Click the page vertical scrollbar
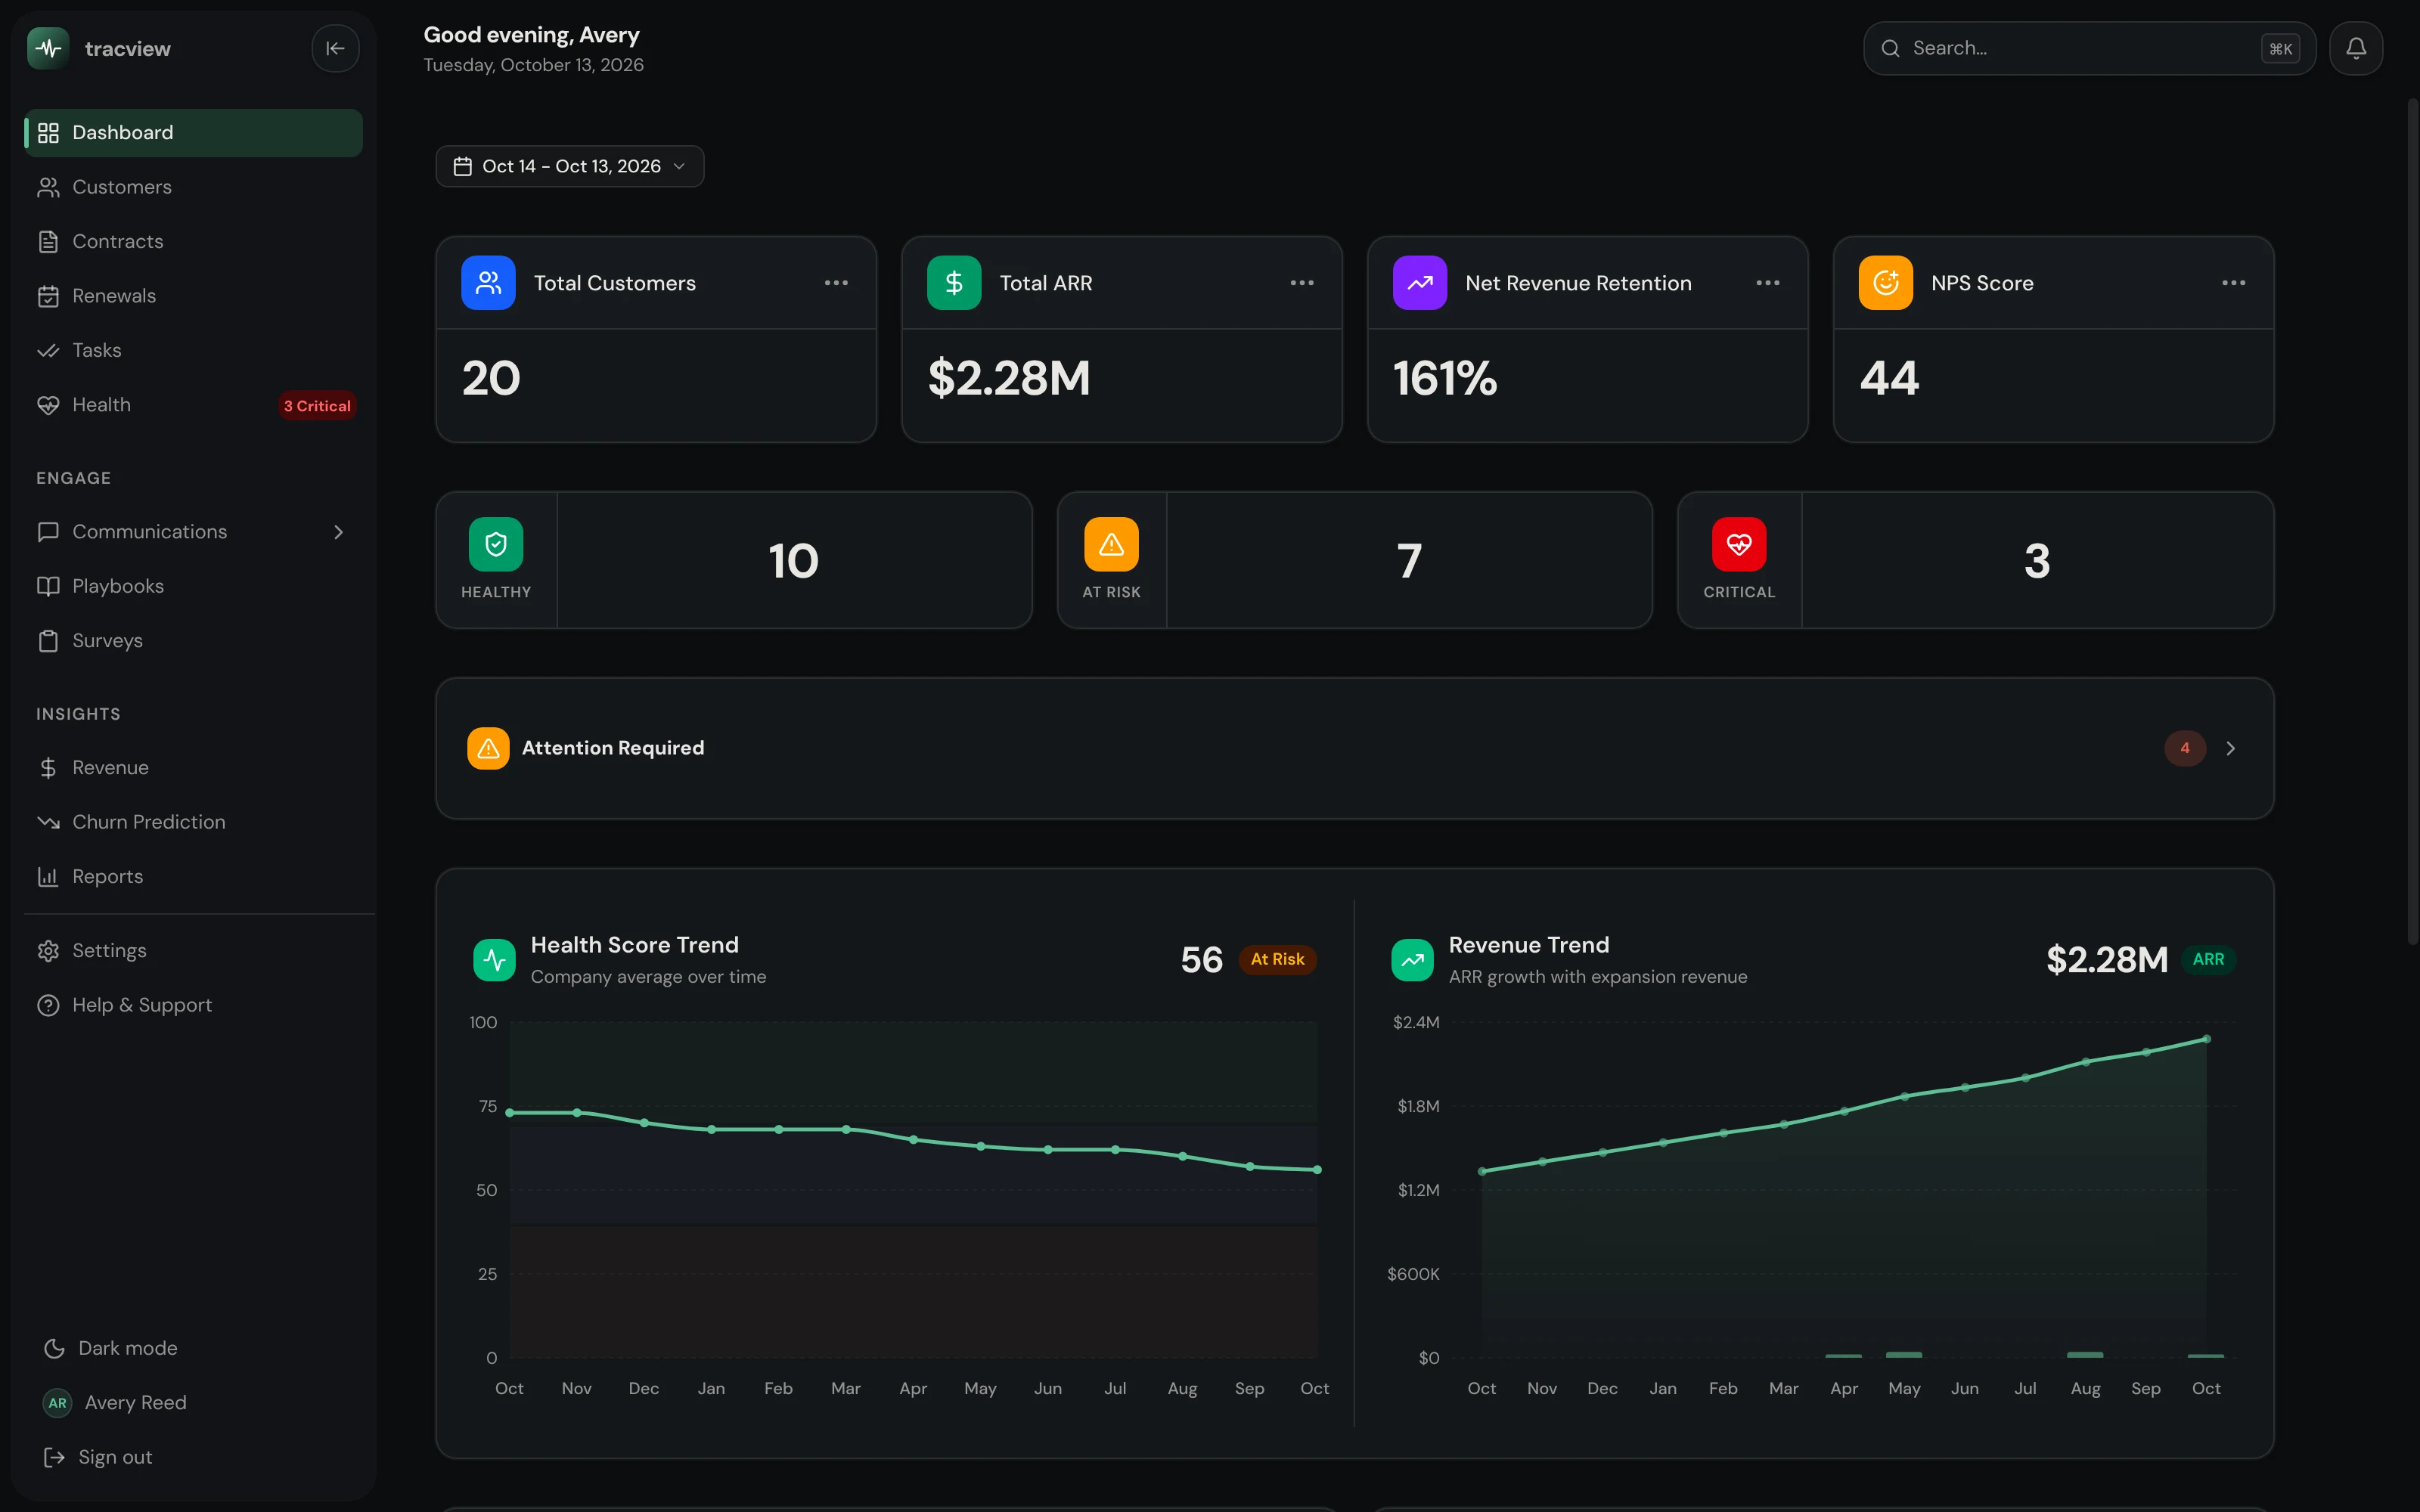The height and width of the screenshot is (1512, 2420). pyautogui.click(x=2412, y=520)
